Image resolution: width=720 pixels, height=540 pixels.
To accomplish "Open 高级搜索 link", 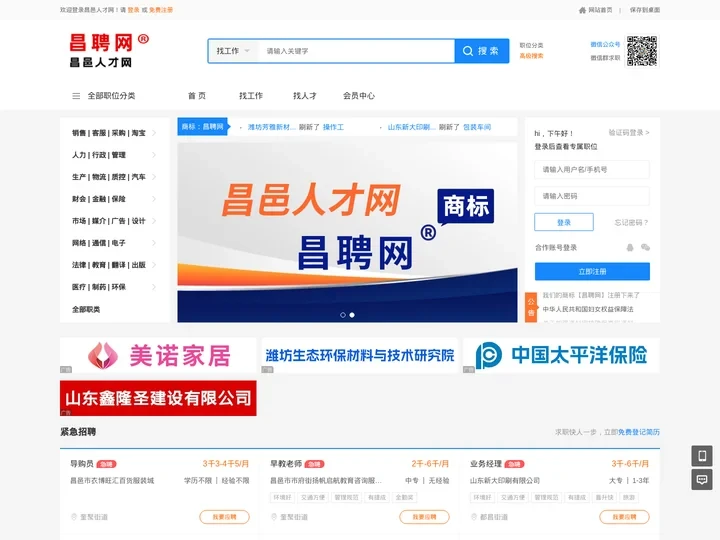I will pos(531,56).
